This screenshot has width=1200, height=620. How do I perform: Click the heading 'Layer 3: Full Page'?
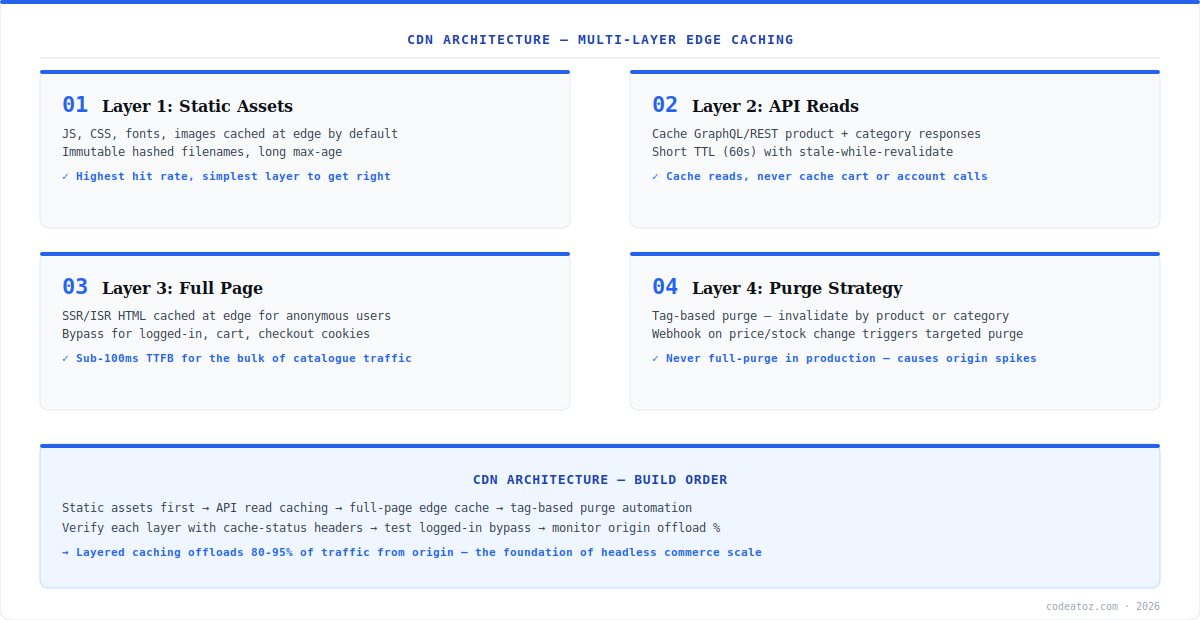click(x=182, y=288)
